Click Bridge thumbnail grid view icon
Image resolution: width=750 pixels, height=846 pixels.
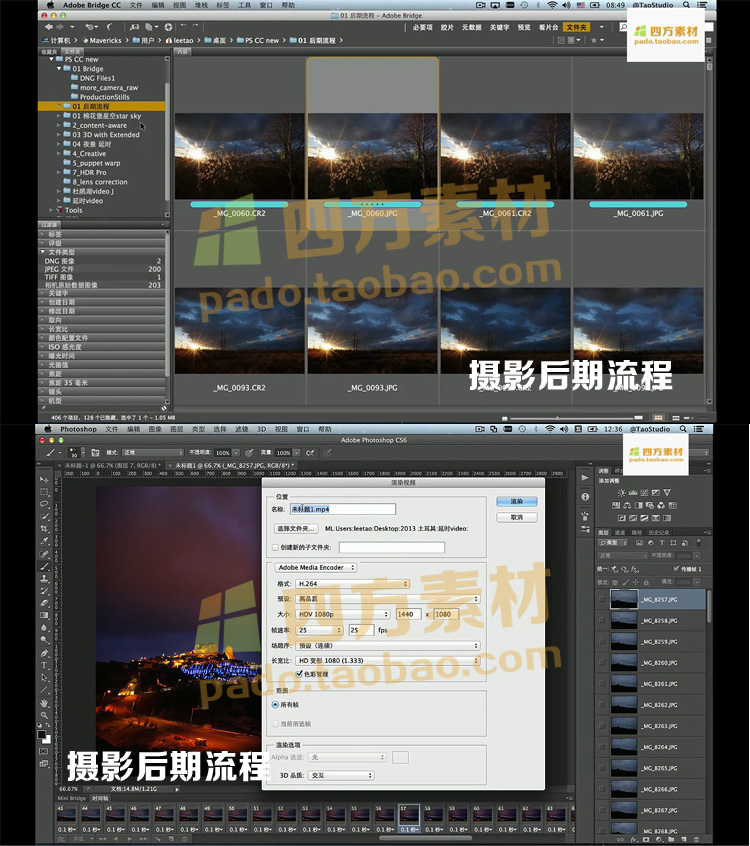658,418
